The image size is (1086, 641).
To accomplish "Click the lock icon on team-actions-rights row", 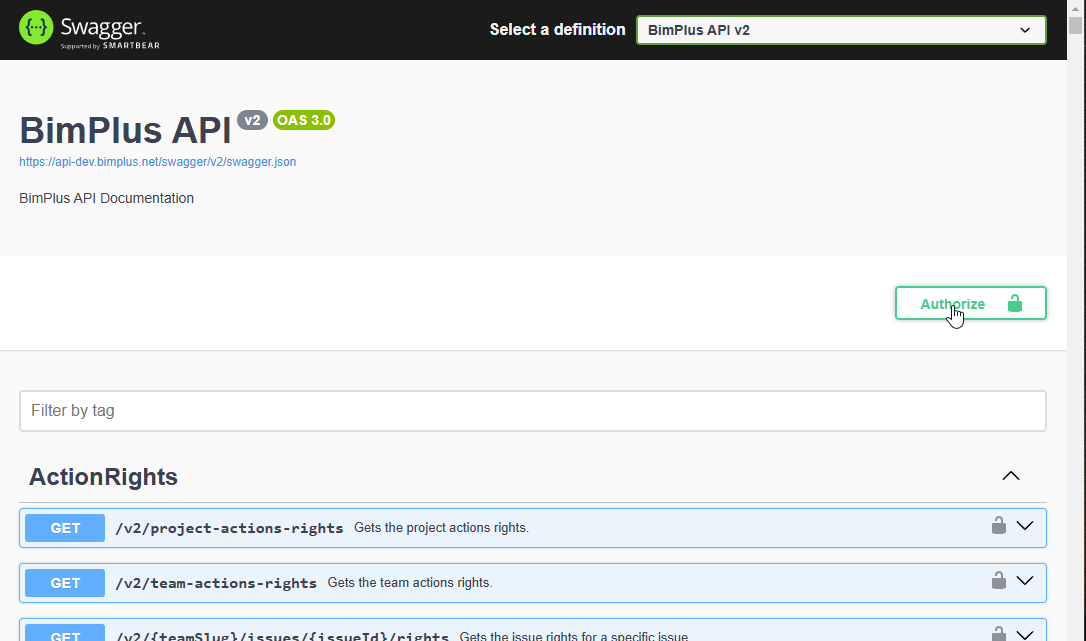I will click(x=998, y=580).
